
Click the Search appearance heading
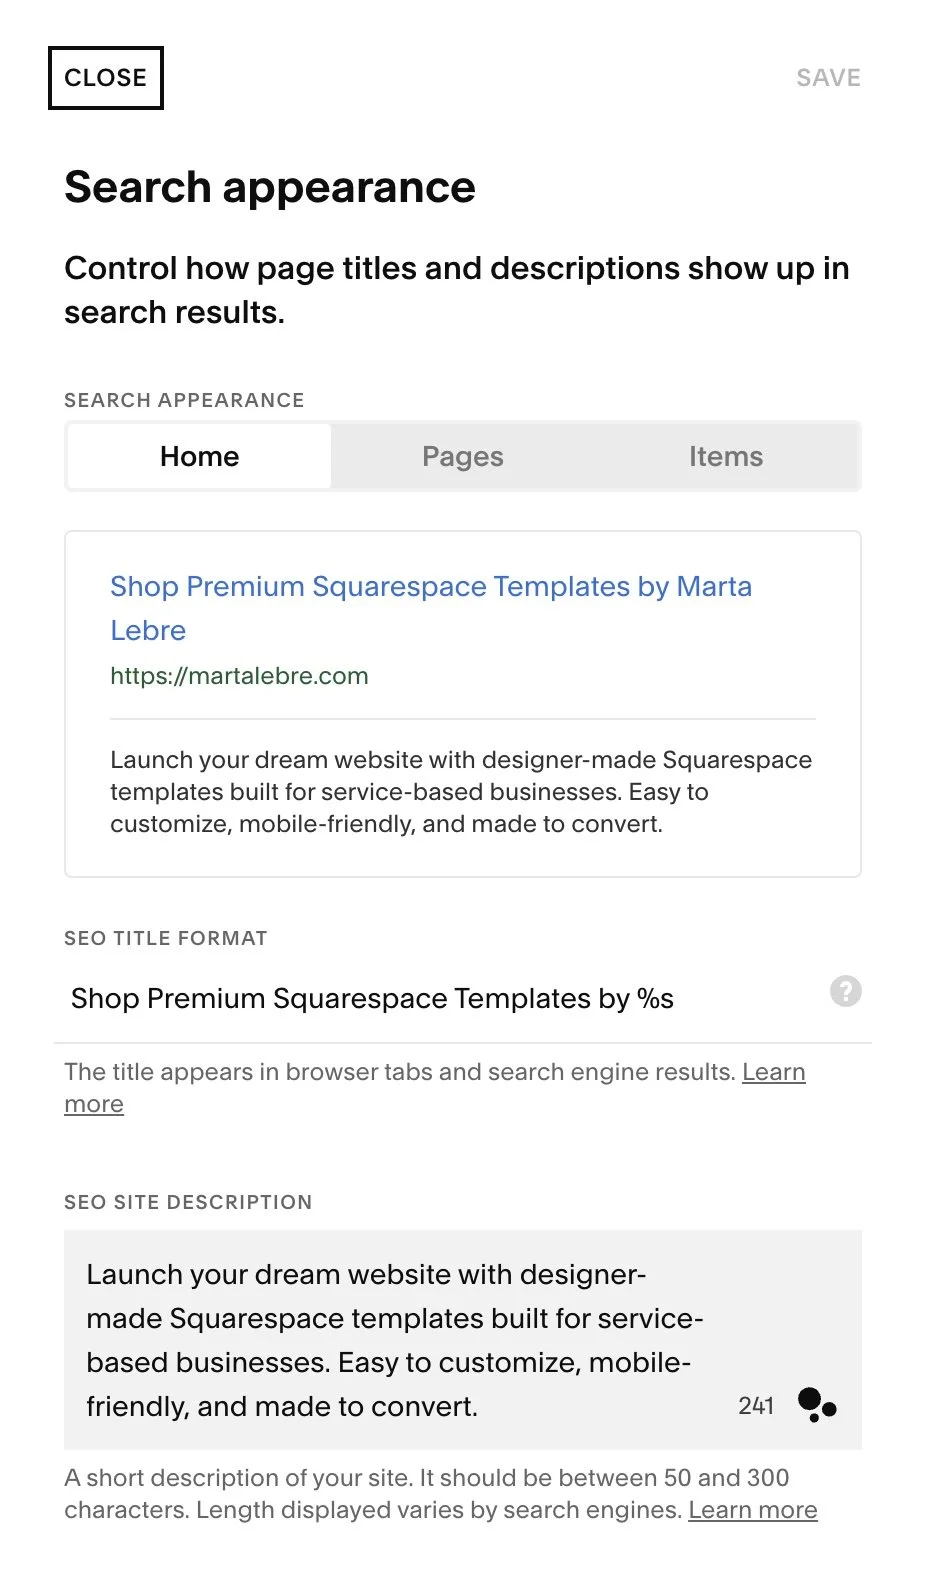tap(270, 188)
